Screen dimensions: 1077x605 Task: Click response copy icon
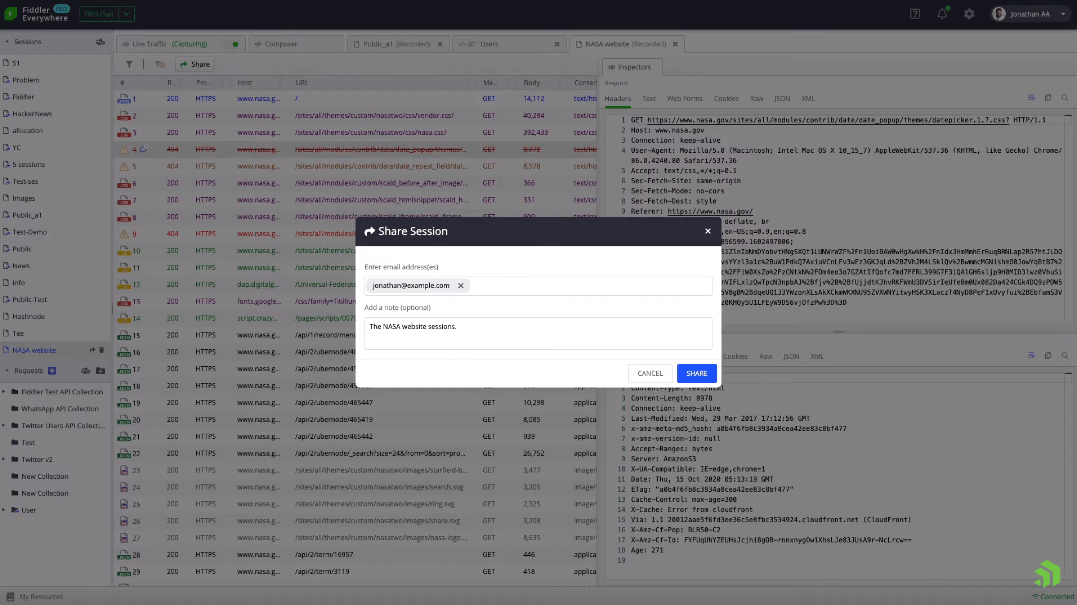(1047, 356)
